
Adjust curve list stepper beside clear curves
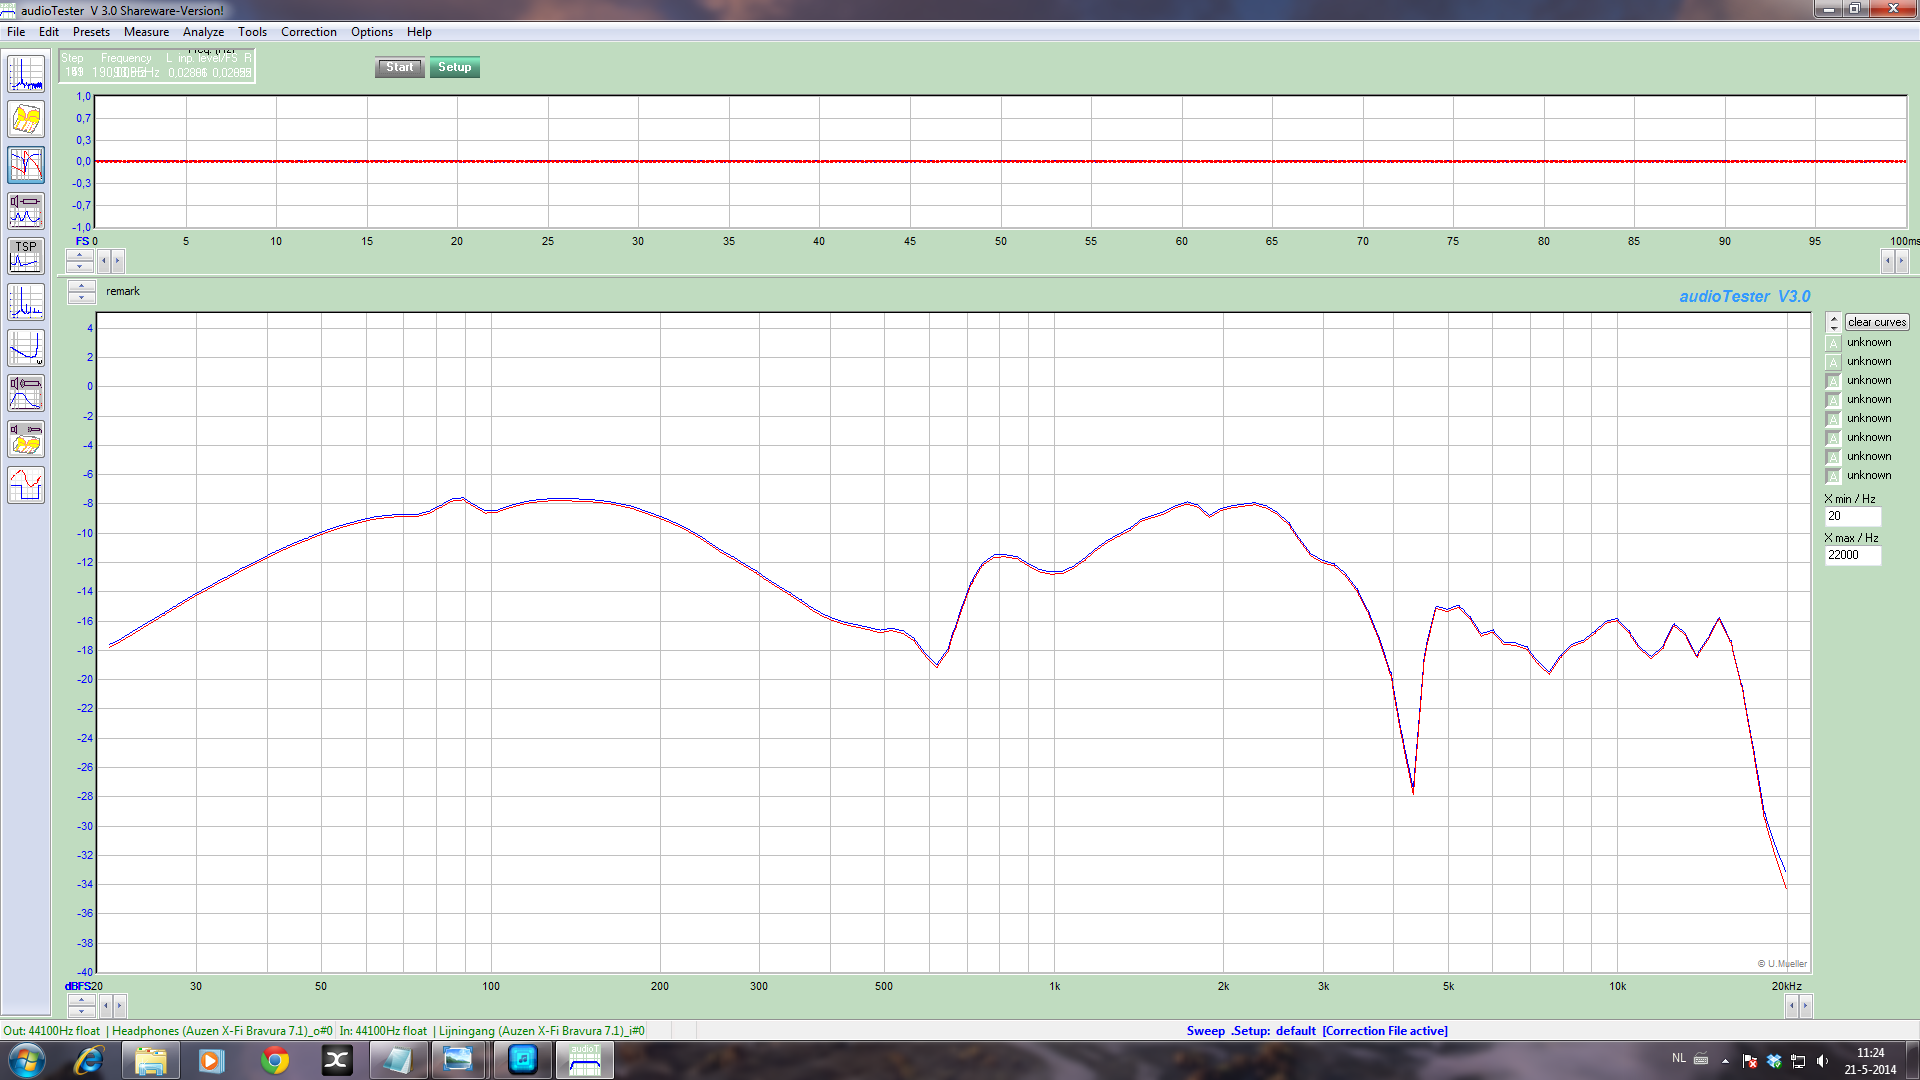click(x=1833, y=322)
